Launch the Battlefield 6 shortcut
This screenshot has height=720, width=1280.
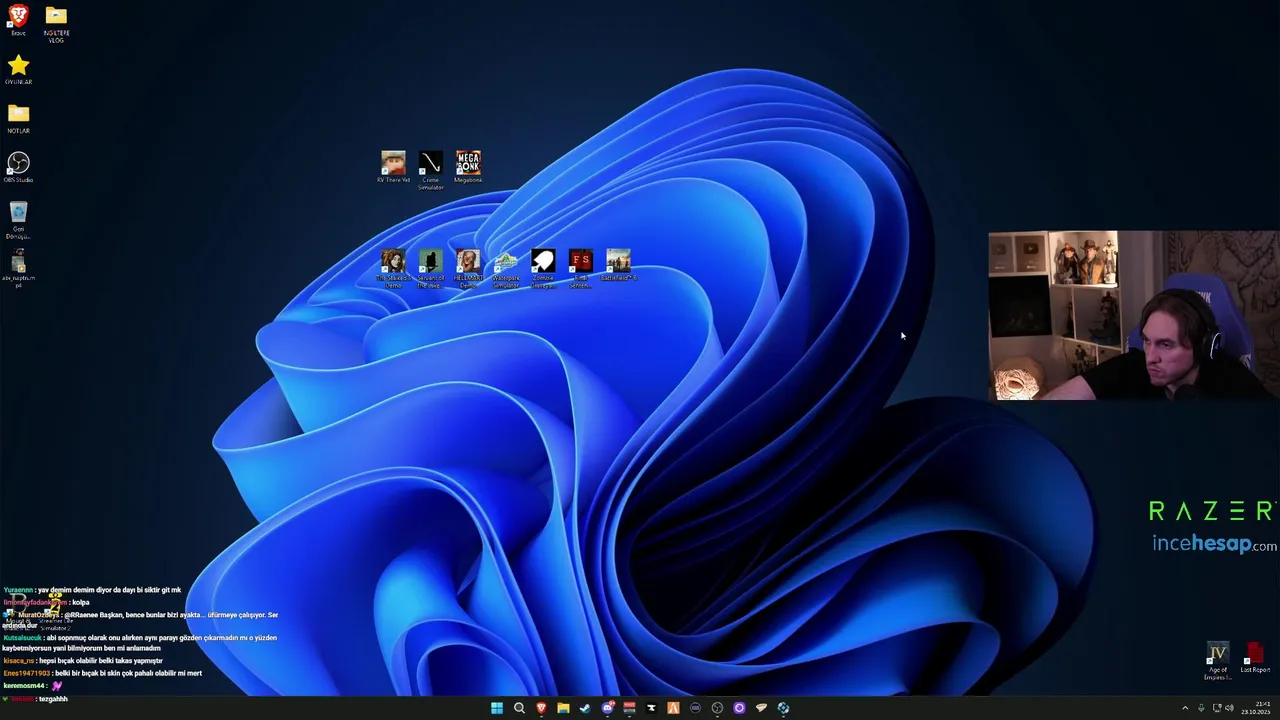pyautogui.click(x=618, y=263)
